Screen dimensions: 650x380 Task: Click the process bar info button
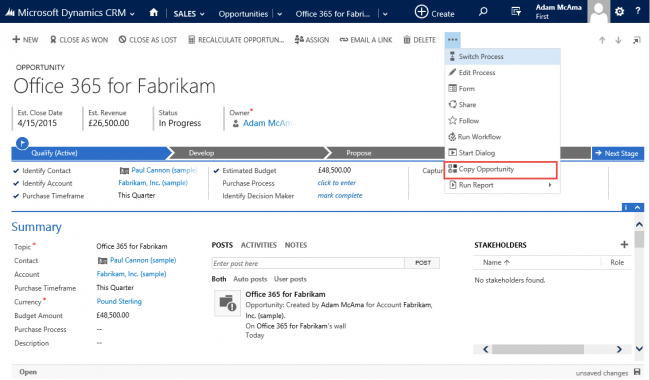coord(626,207)
